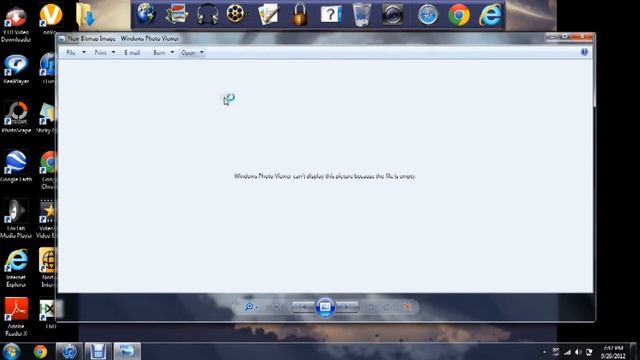Viewport: 640px width, 360px height.
Task: Open the network signal tray icon
Action: point(567,352)
